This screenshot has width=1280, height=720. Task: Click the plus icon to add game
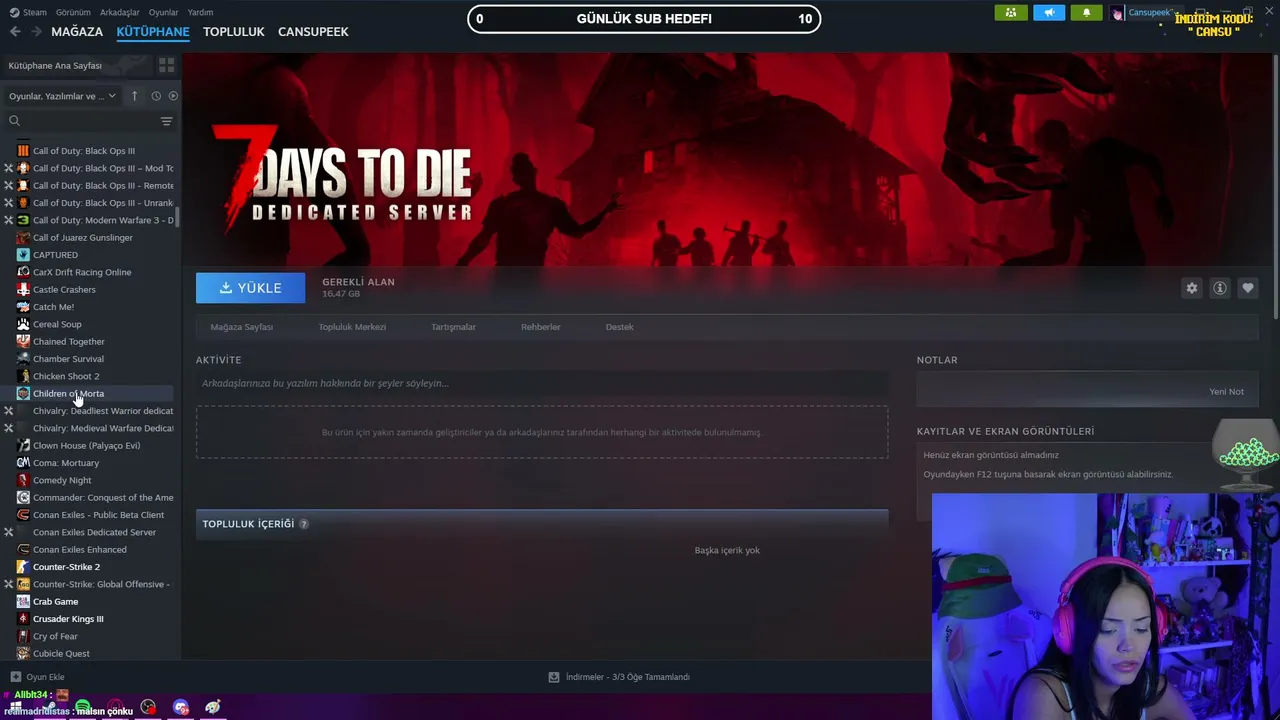(16, 677)
